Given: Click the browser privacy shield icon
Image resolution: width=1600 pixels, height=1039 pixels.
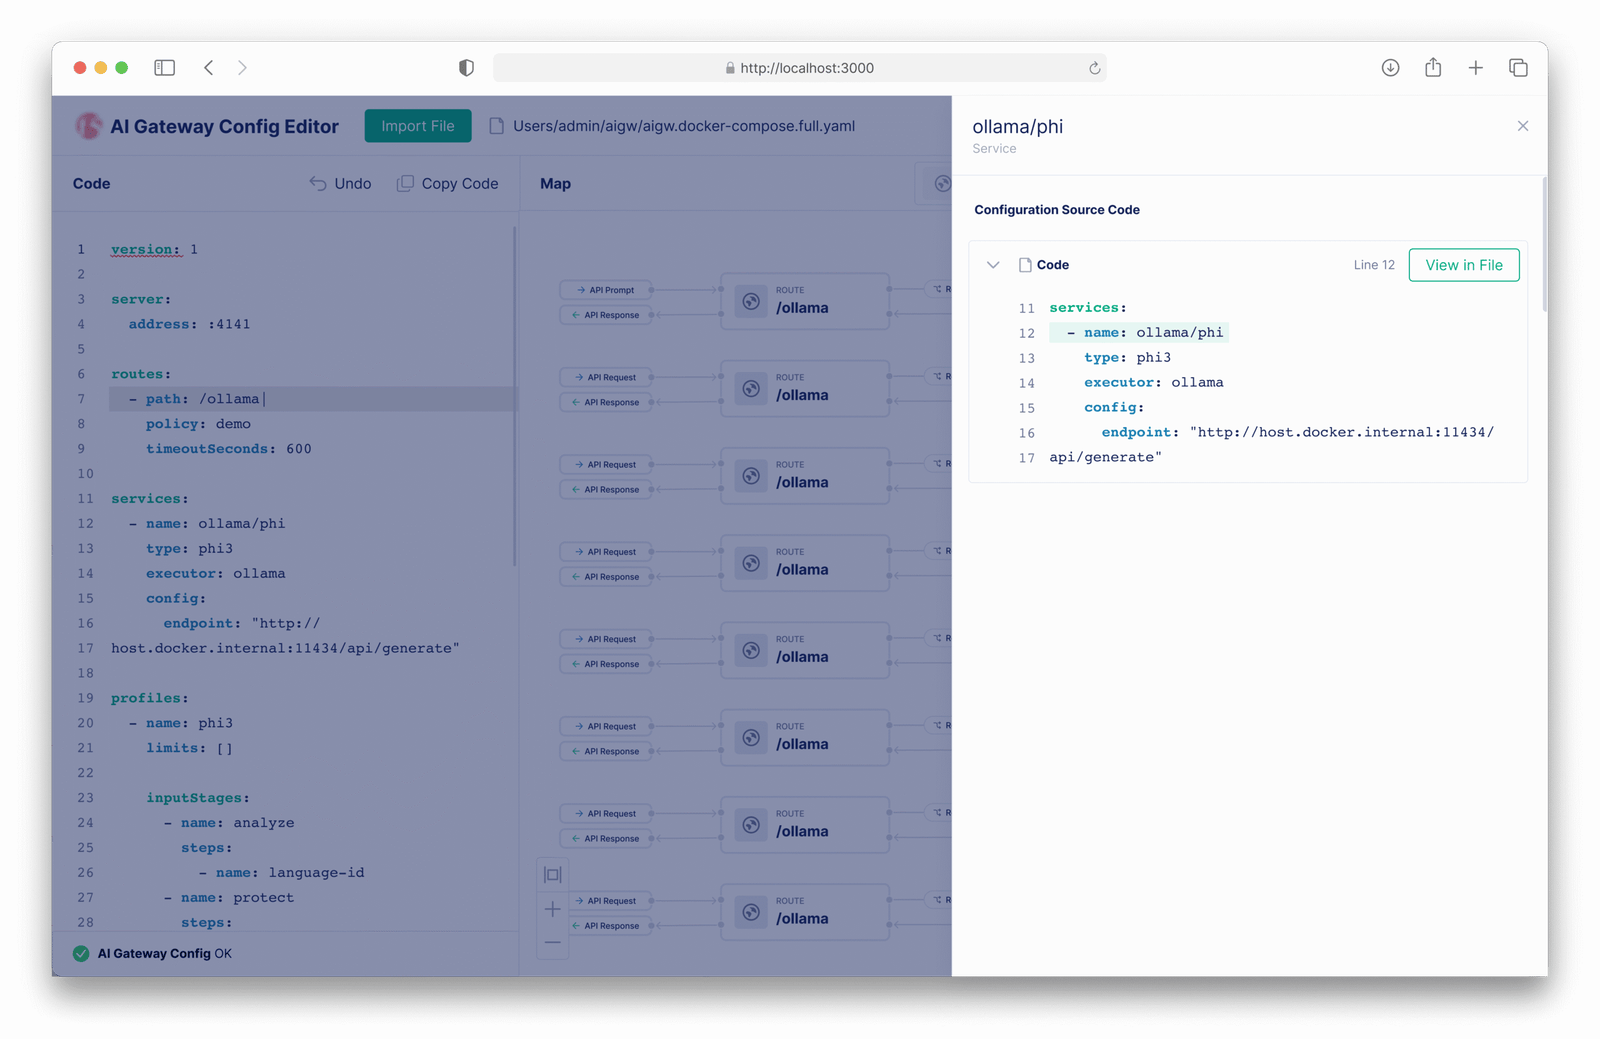Looking at the screenshot, I should coord(466,68).
